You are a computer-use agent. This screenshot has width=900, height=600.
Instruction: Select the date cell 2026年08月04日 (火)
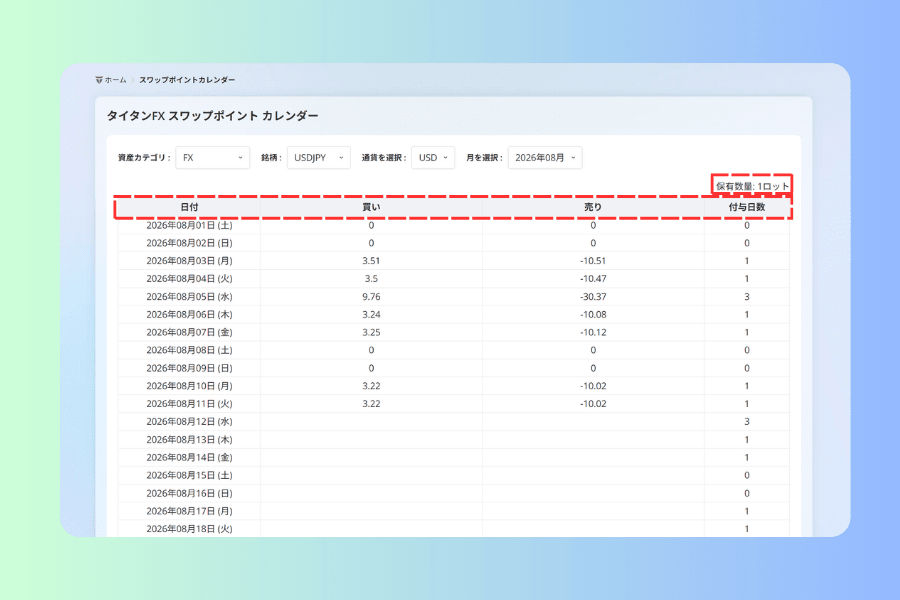[x=189, y=278]
